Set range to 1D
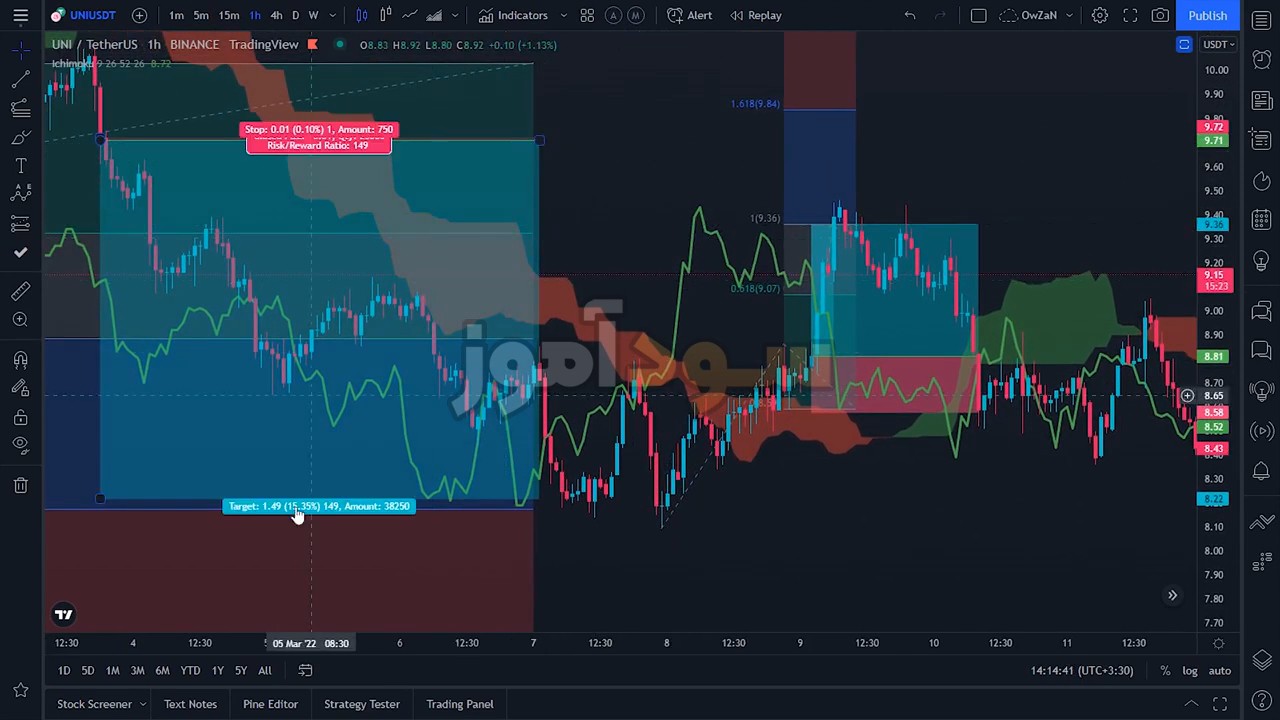The image size is (1280, 720). click(64, 671)
